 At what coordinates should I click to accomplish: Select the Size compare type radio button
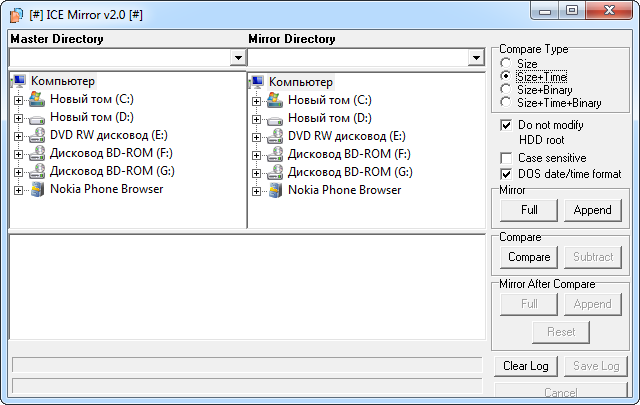click(x=506, y=63)
